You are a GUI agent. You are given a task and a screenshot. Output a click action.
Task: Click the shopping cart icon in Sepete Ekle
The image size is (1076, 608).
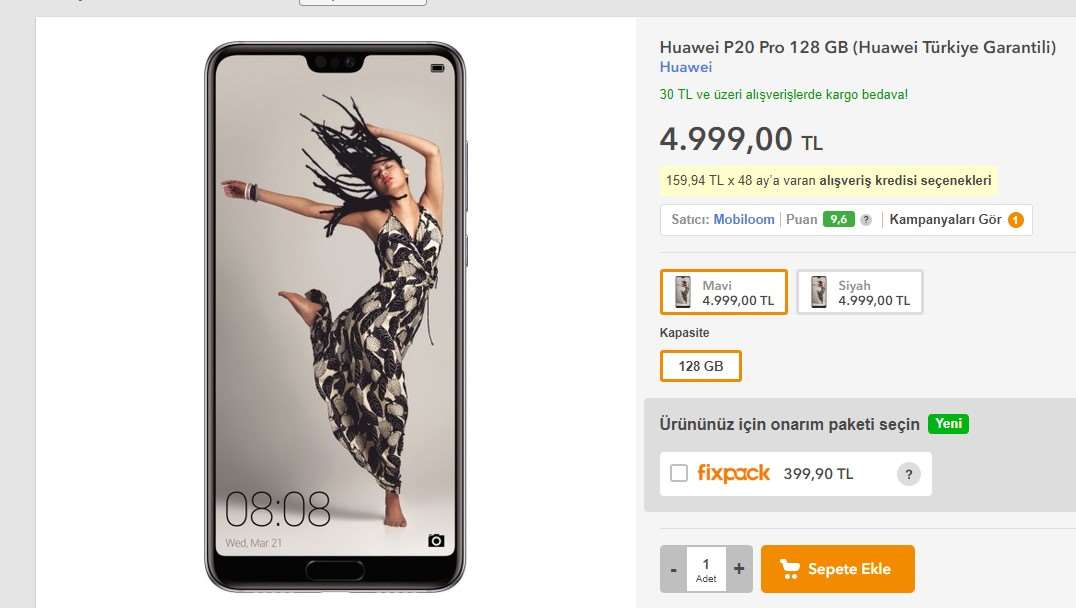[x=790, y=569]
